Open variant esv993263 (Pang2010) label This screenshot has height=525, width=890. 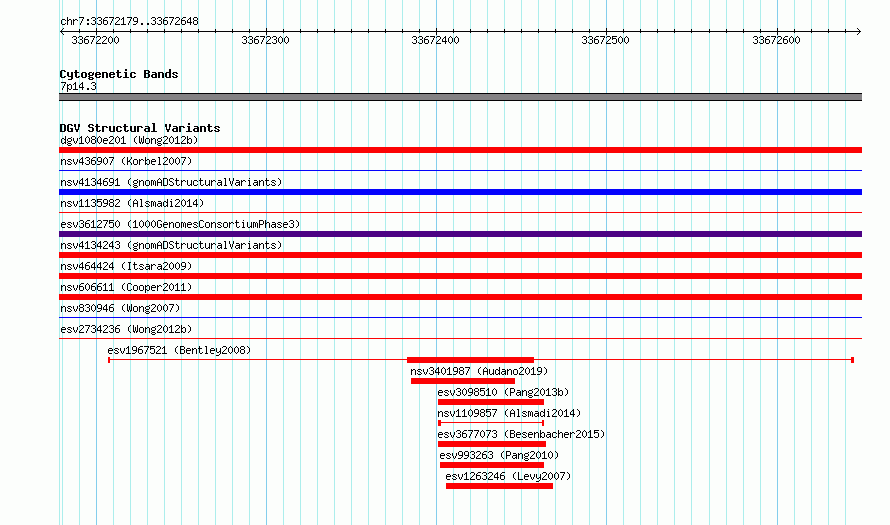(499, 455)
